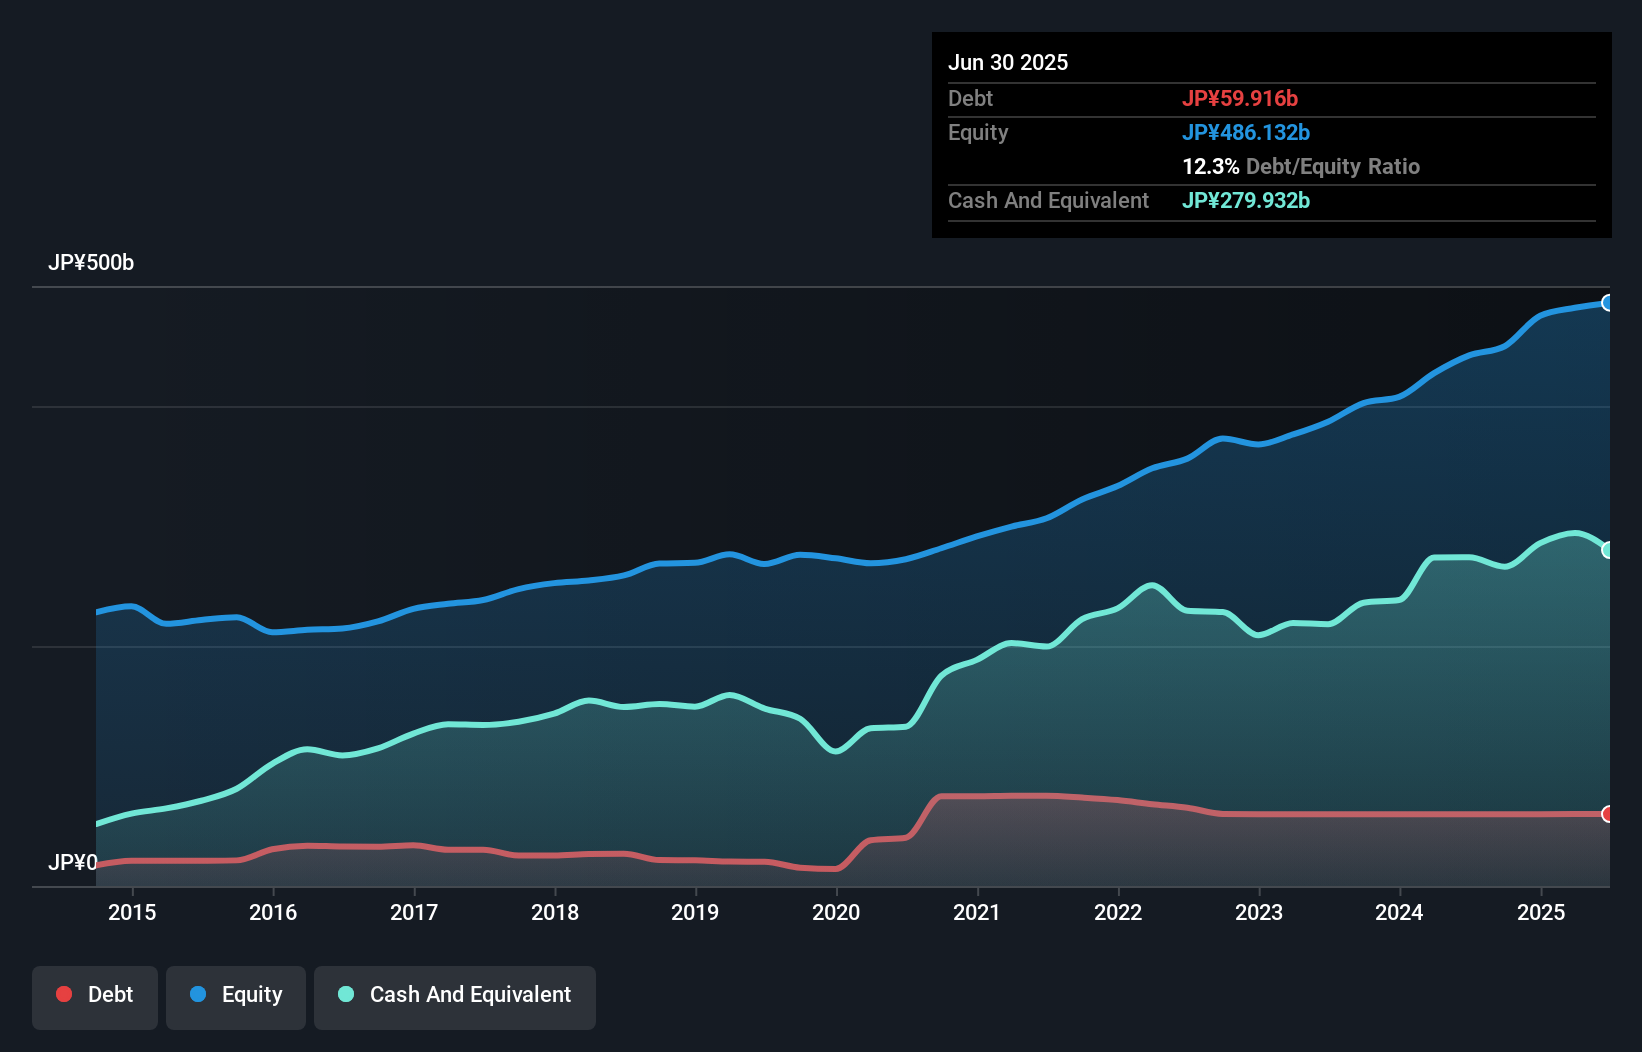The width and height of the screenshot is (1642, 1052).
Task: Click the JP¥500b gridline label
Action: 91,263
